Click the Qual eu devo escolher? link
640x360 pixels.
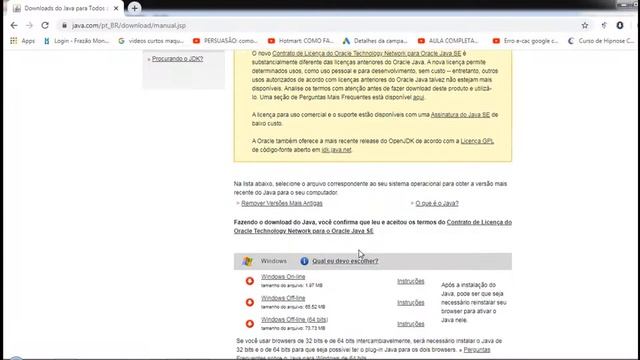[345, 261]
